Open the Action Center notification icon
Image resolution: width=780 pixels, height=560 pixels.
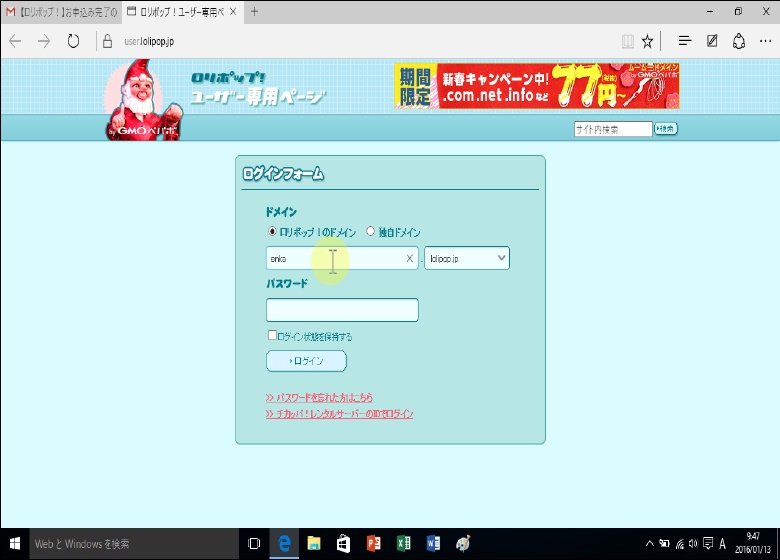pos(708,544)
